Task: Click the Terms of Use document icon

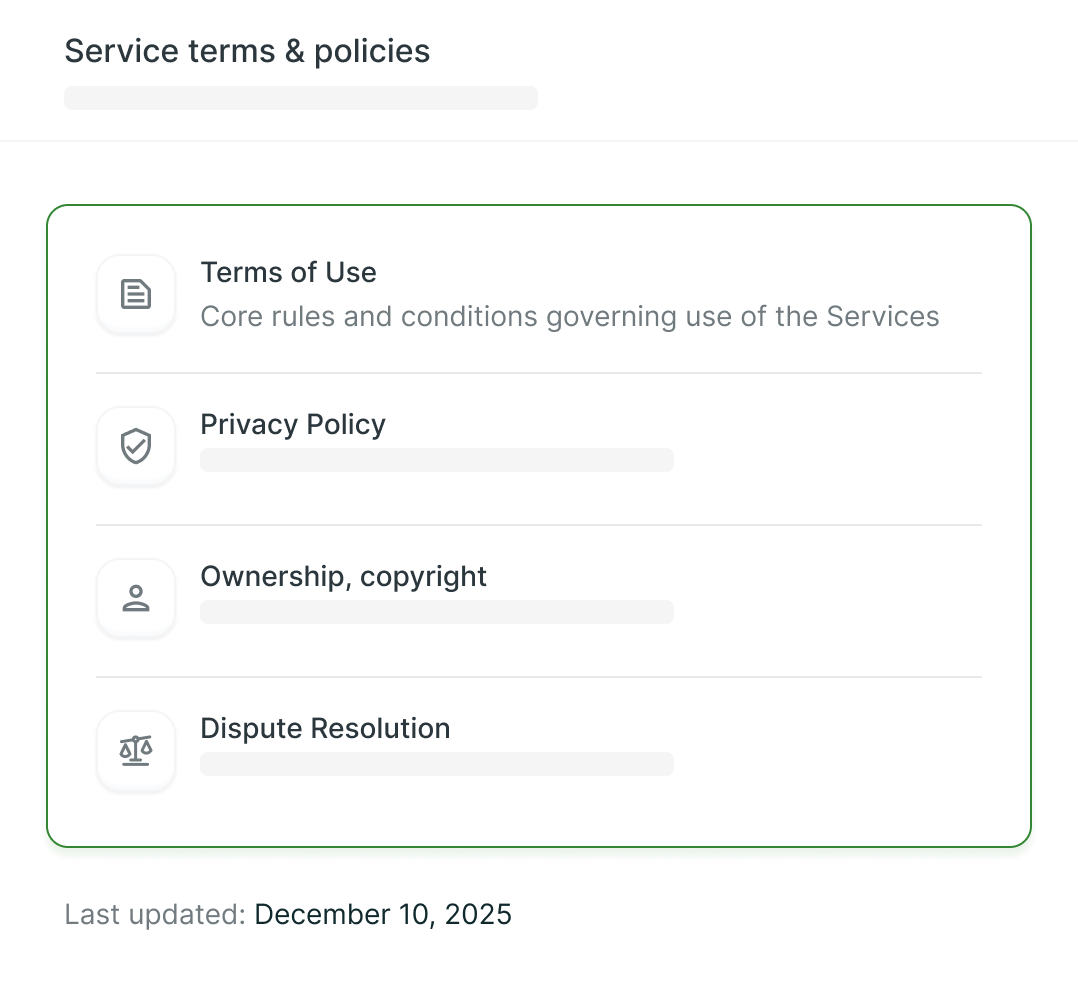Action: [135, 294]
